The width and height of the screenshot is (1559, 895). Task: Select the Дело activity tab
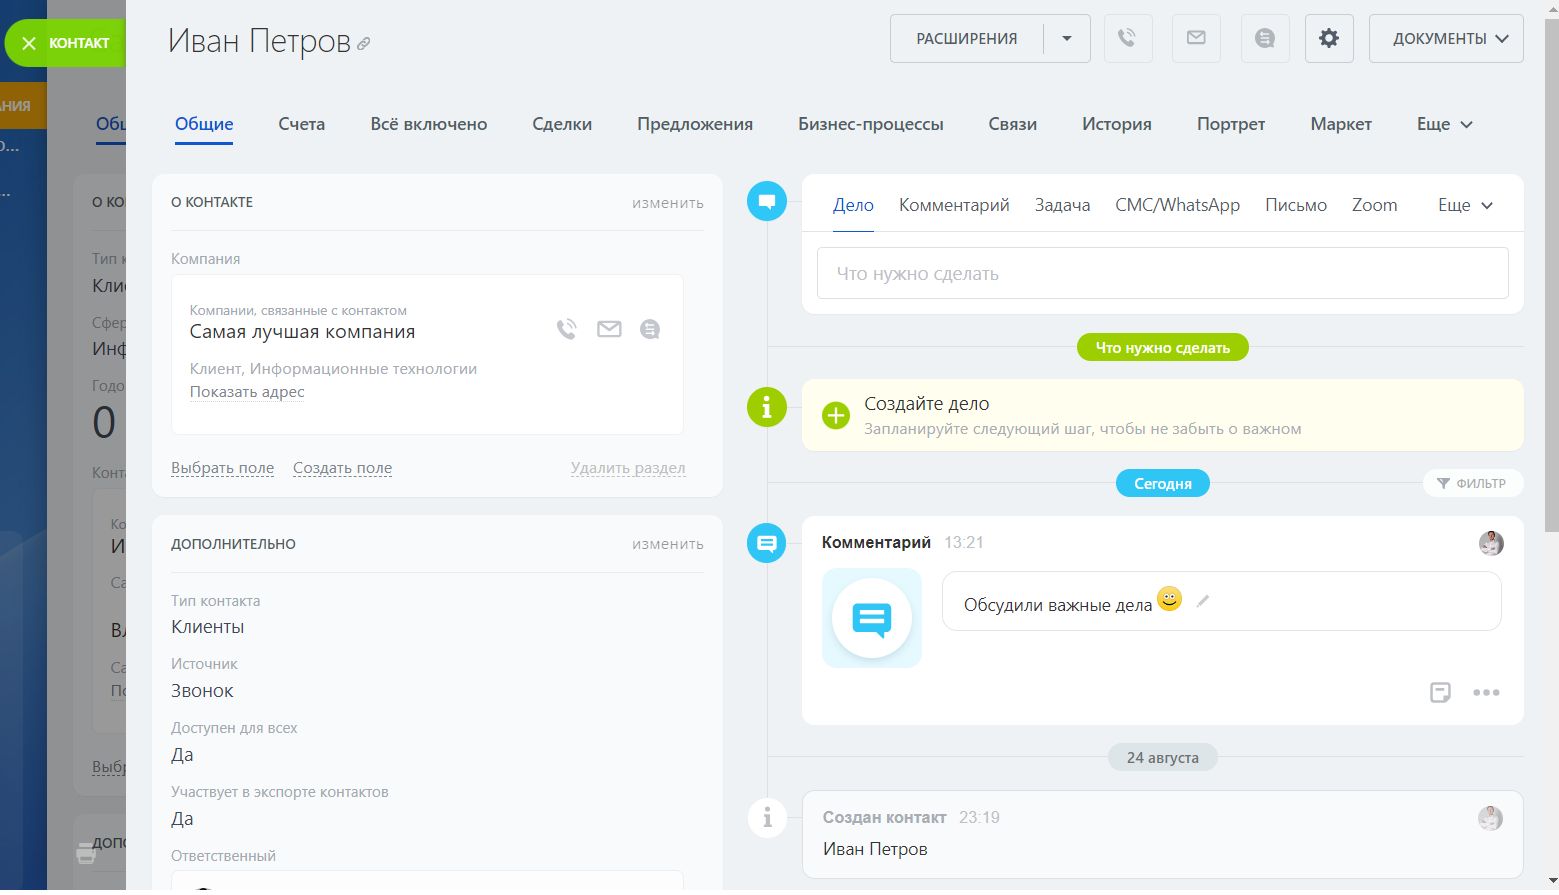click(853, 205)
